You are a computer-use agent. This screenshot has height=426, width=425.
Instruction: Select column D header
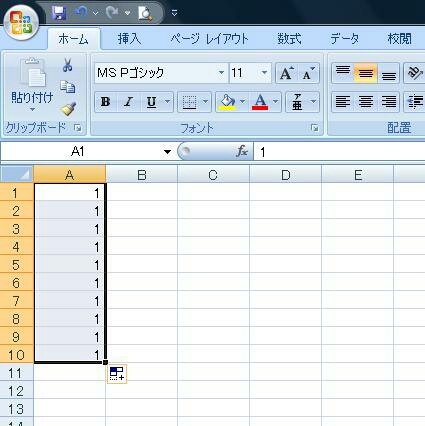[286, 175]
